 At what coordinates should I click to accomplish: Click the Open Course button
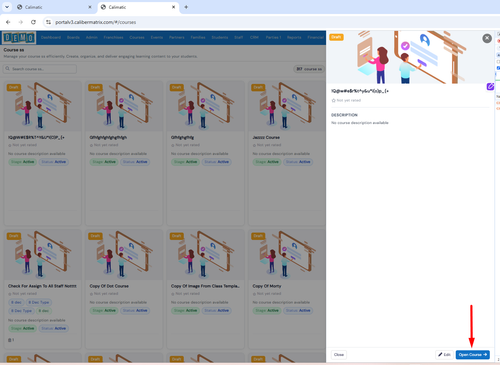473,355
